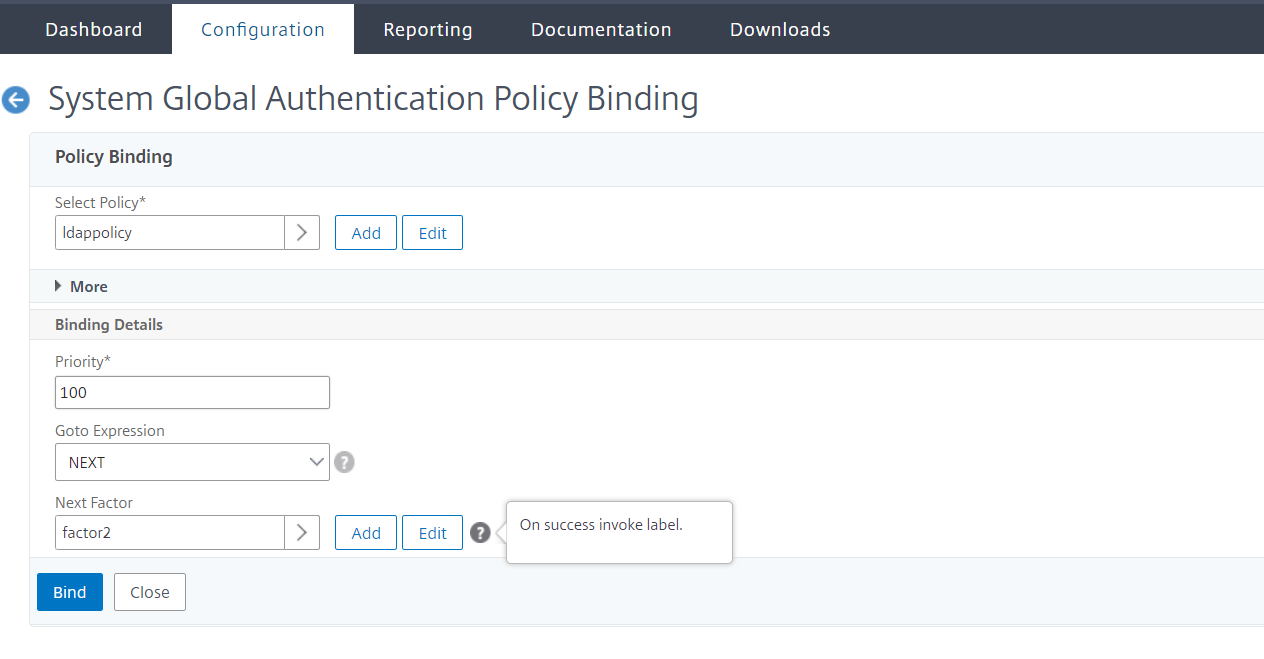
Task: Click the help icon beside Next Factor
Action: [x=480, y=533]
